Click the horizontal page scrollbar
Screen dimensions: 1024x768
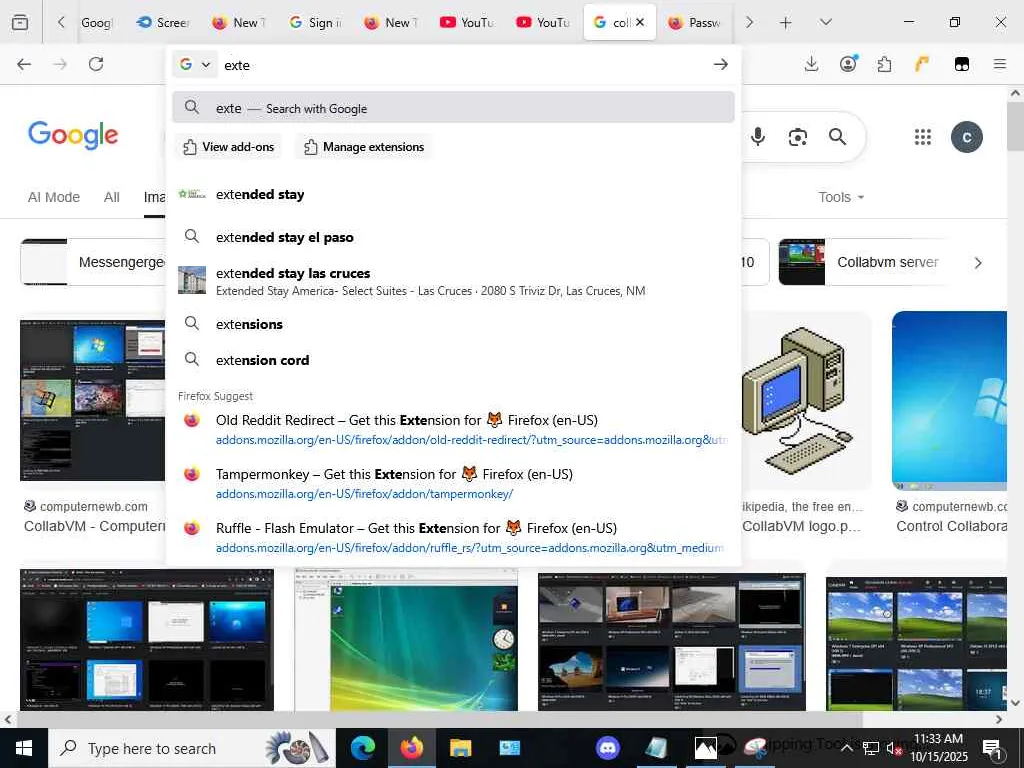click(438, 720)
